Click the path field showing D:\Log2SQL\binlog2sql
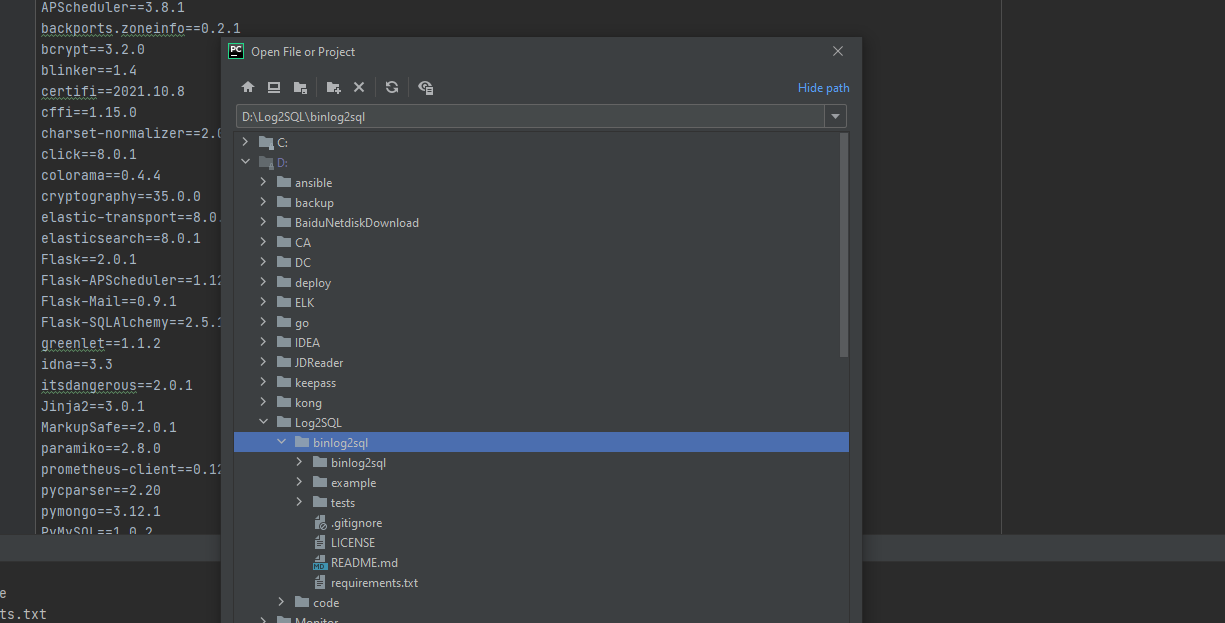 [x=530, y=116]
